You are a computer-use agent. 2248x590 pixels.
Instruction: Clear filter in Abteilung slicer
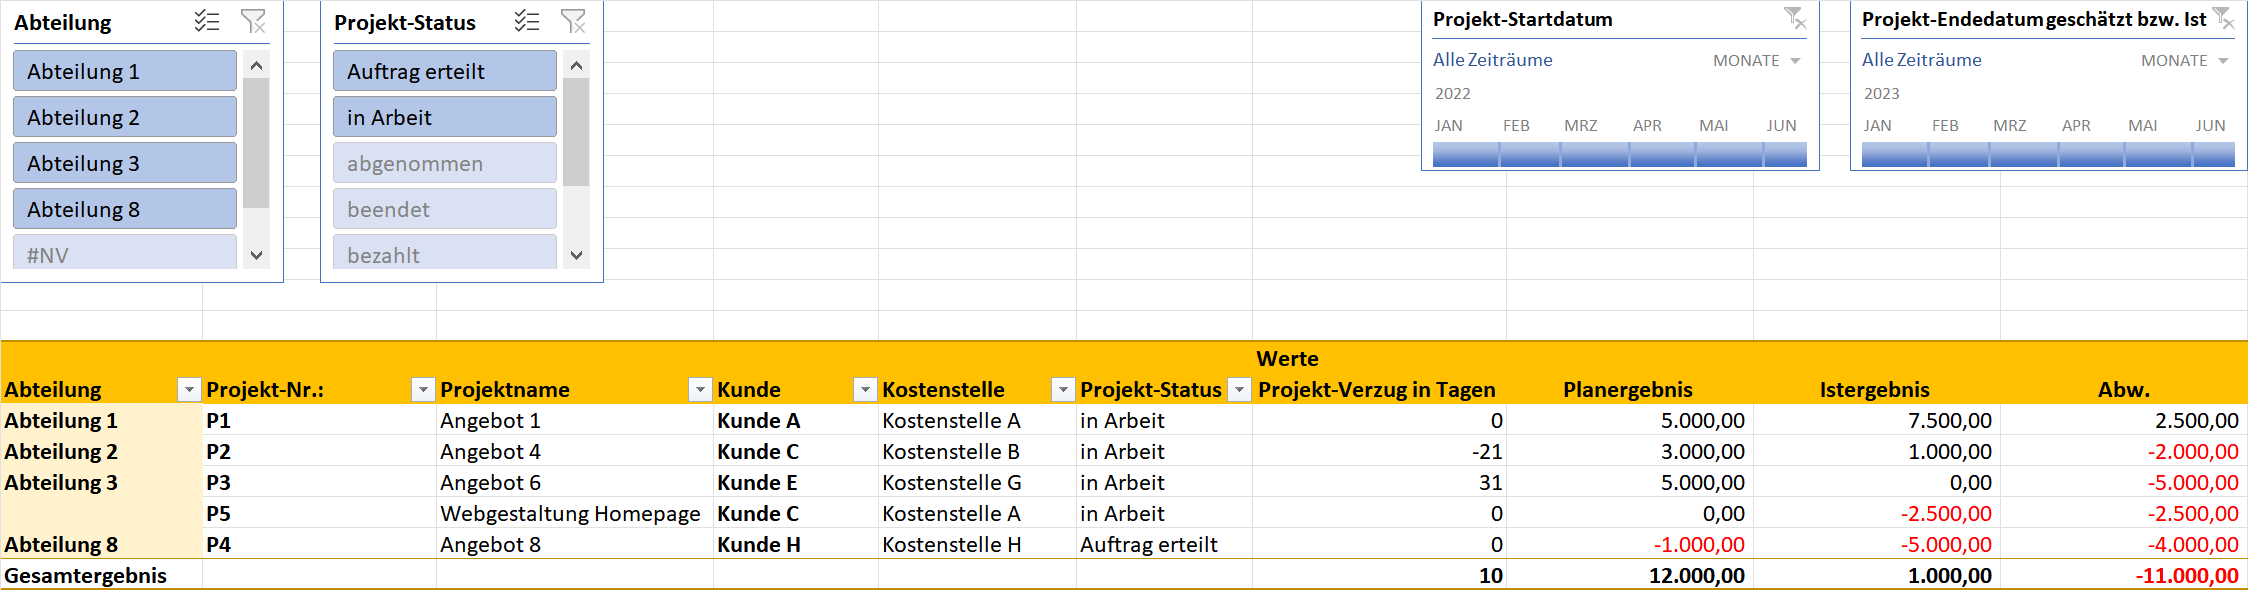(254, 21)
